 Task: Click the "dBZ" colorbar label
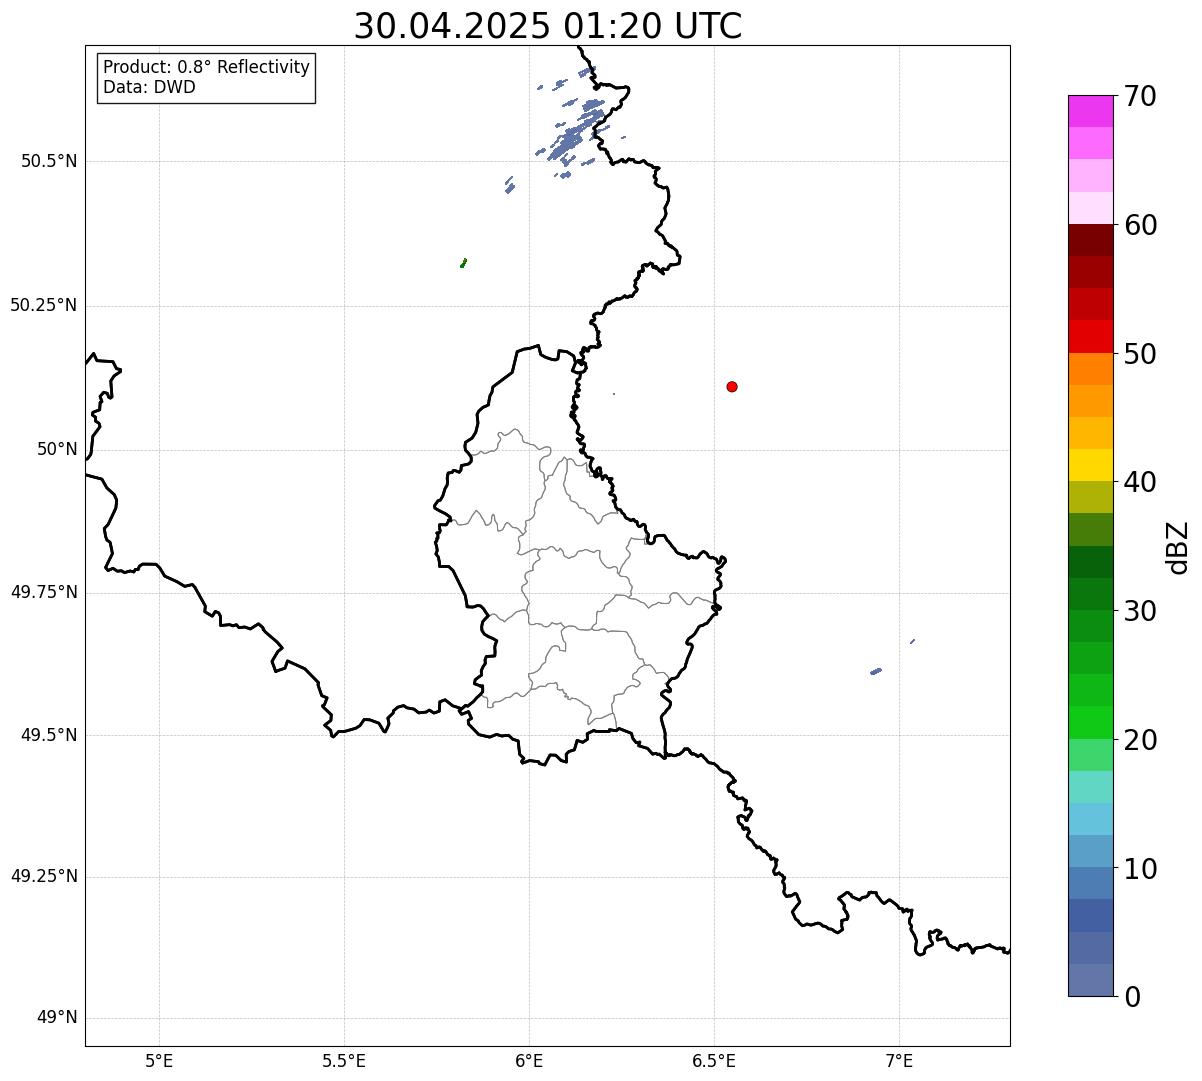1178,547
